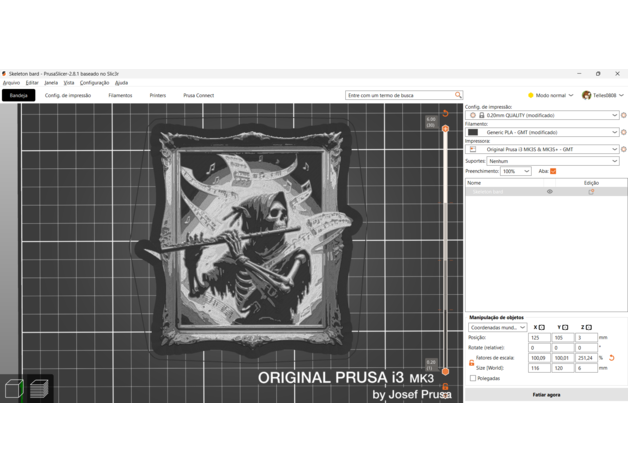Reset scale factors with orange arrow
Image resolution: width=628 pixels, height=472 pixels.
[x=612, y=357]
